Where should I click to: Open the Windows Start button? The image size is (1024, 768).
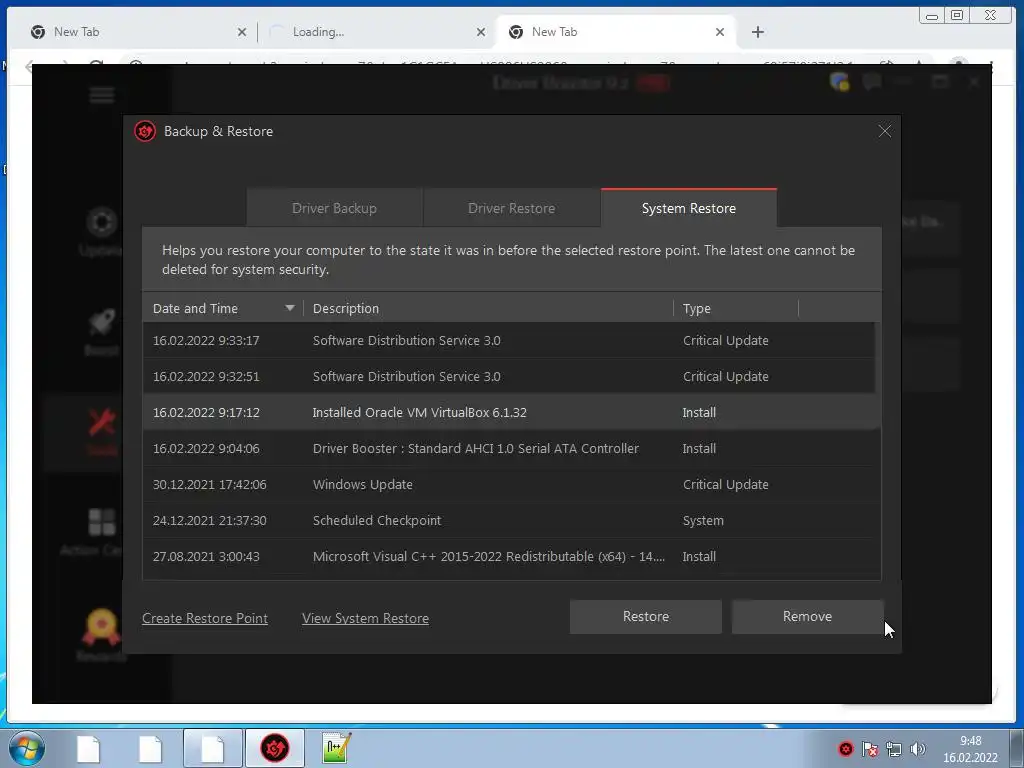pyautogui.click(x=27, y=748)
